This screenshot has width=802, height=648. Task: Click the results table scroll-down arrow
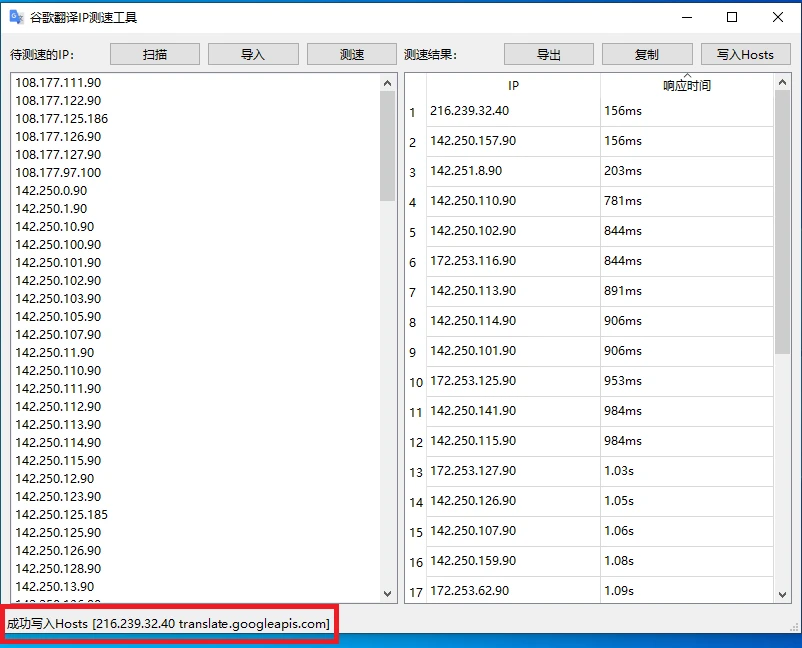pos(782,594)
